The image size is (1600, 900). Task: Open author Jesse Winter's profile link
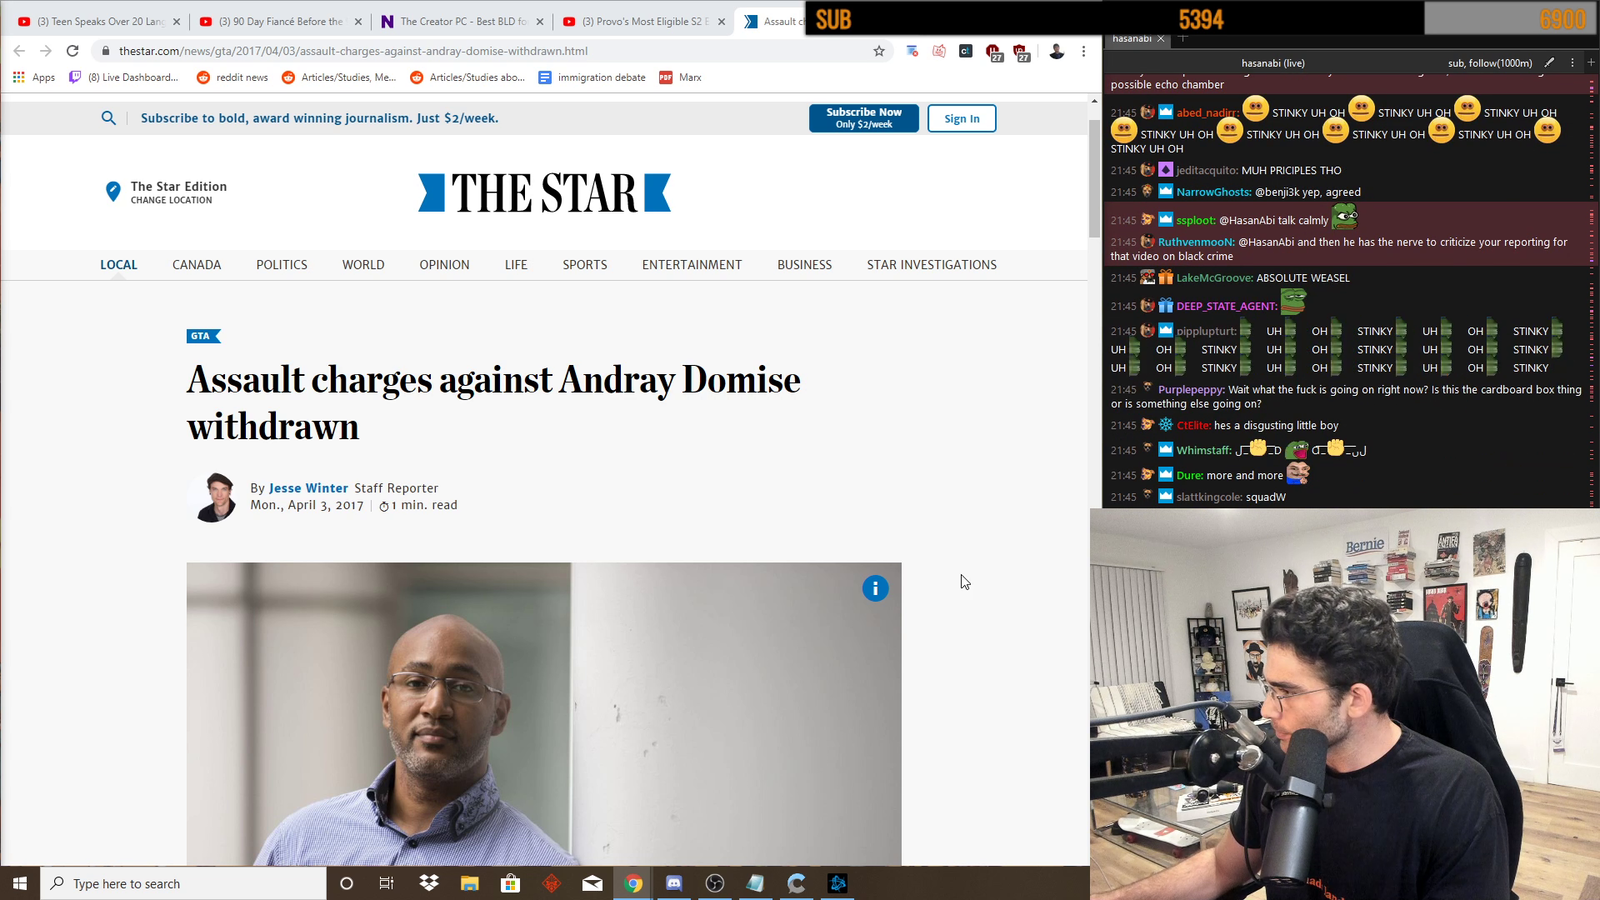click(309, 488)
